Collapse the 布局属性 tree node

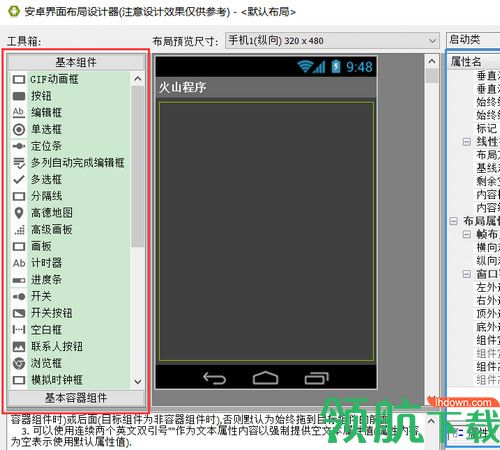453,221
